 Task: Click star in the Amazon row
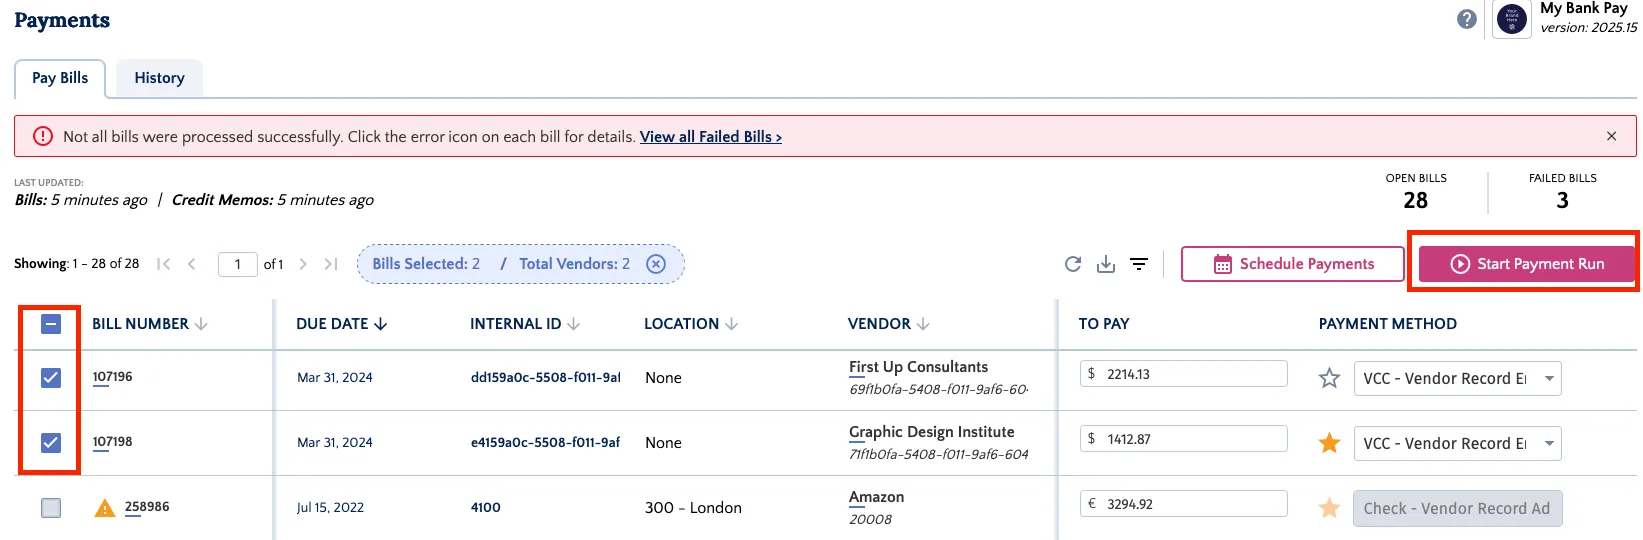click(x=1329, y=508)
